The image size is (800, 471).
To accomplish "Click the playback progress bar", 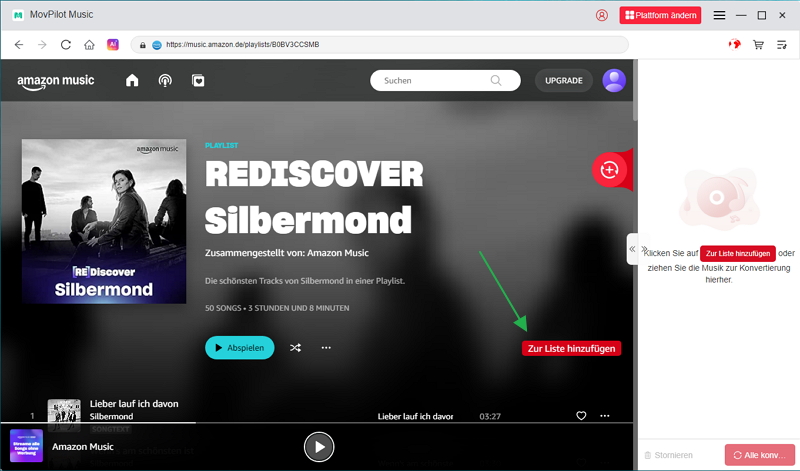I will click(x=316, y=423).
